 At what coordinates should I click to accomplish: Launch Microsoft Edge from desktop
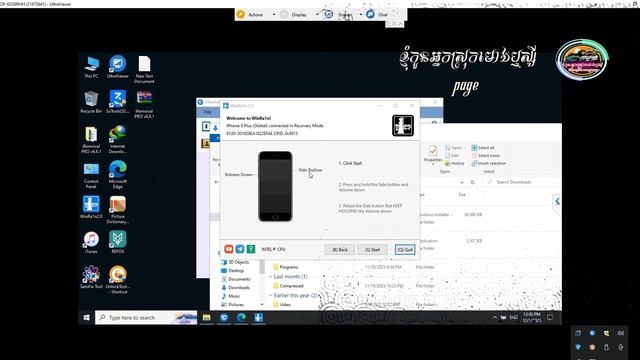[118, 175]
